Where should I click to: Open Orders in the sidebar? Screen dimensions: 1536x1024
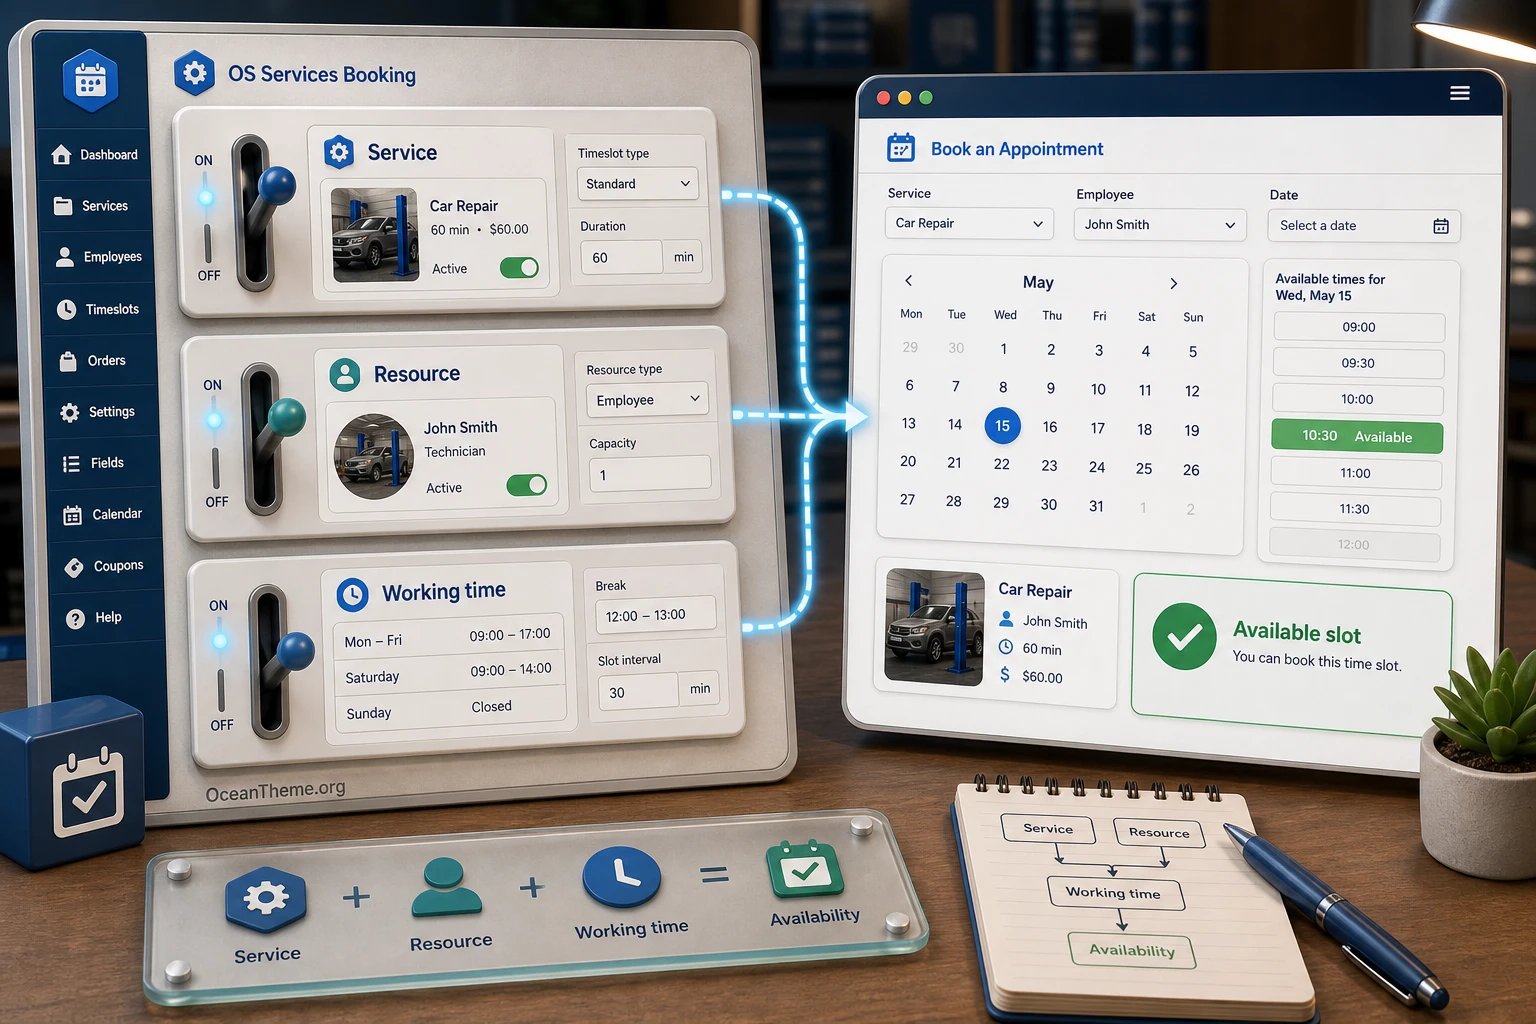tap(92, 360)
